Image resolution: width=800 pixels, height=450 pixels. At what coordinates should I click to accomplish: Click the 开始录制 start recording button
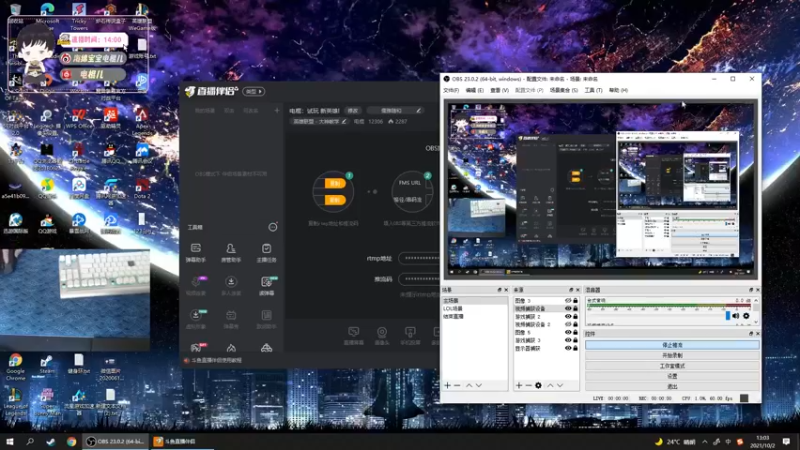[x=672, y=356]
